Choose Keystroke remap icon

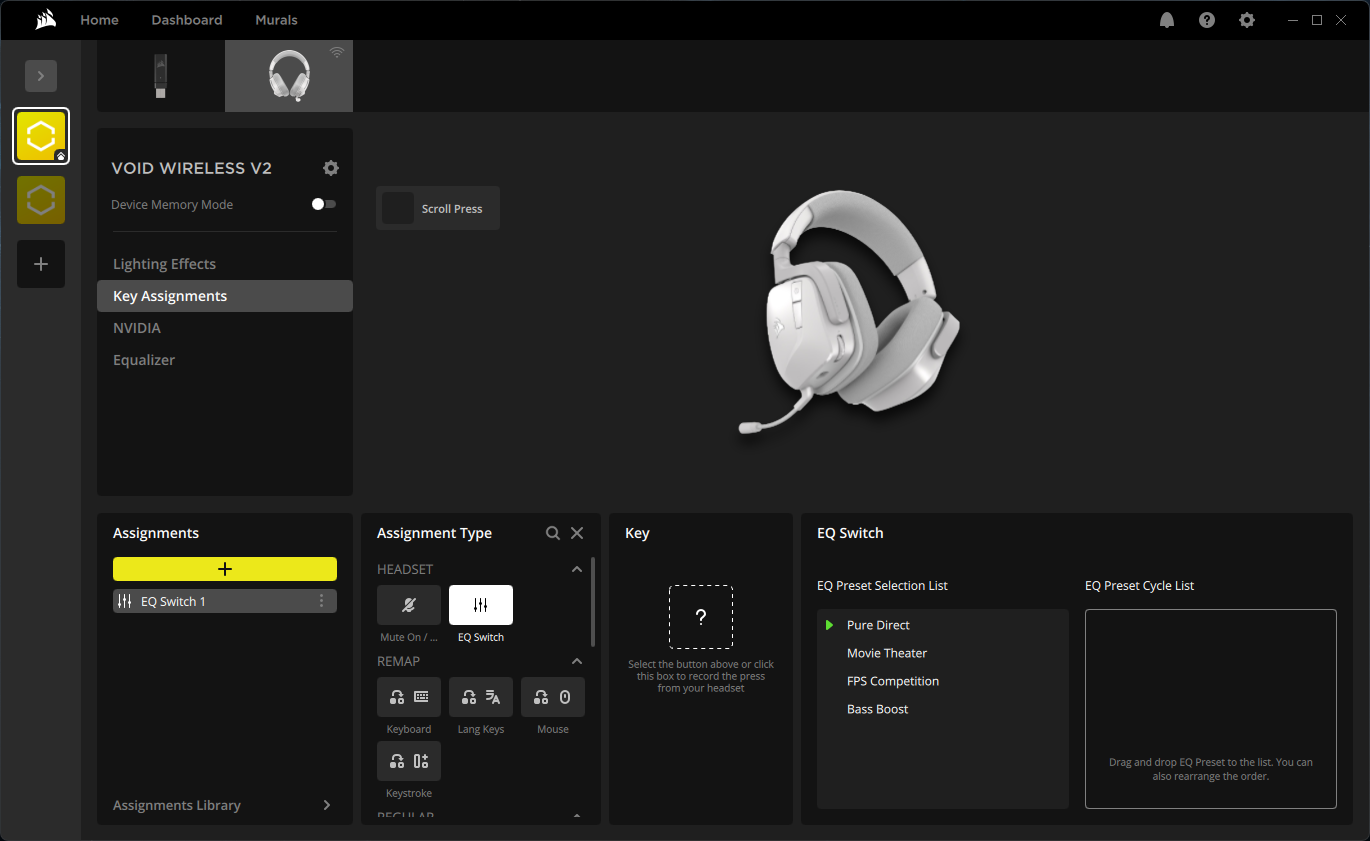pyautogui.click(x=409, y=761)
